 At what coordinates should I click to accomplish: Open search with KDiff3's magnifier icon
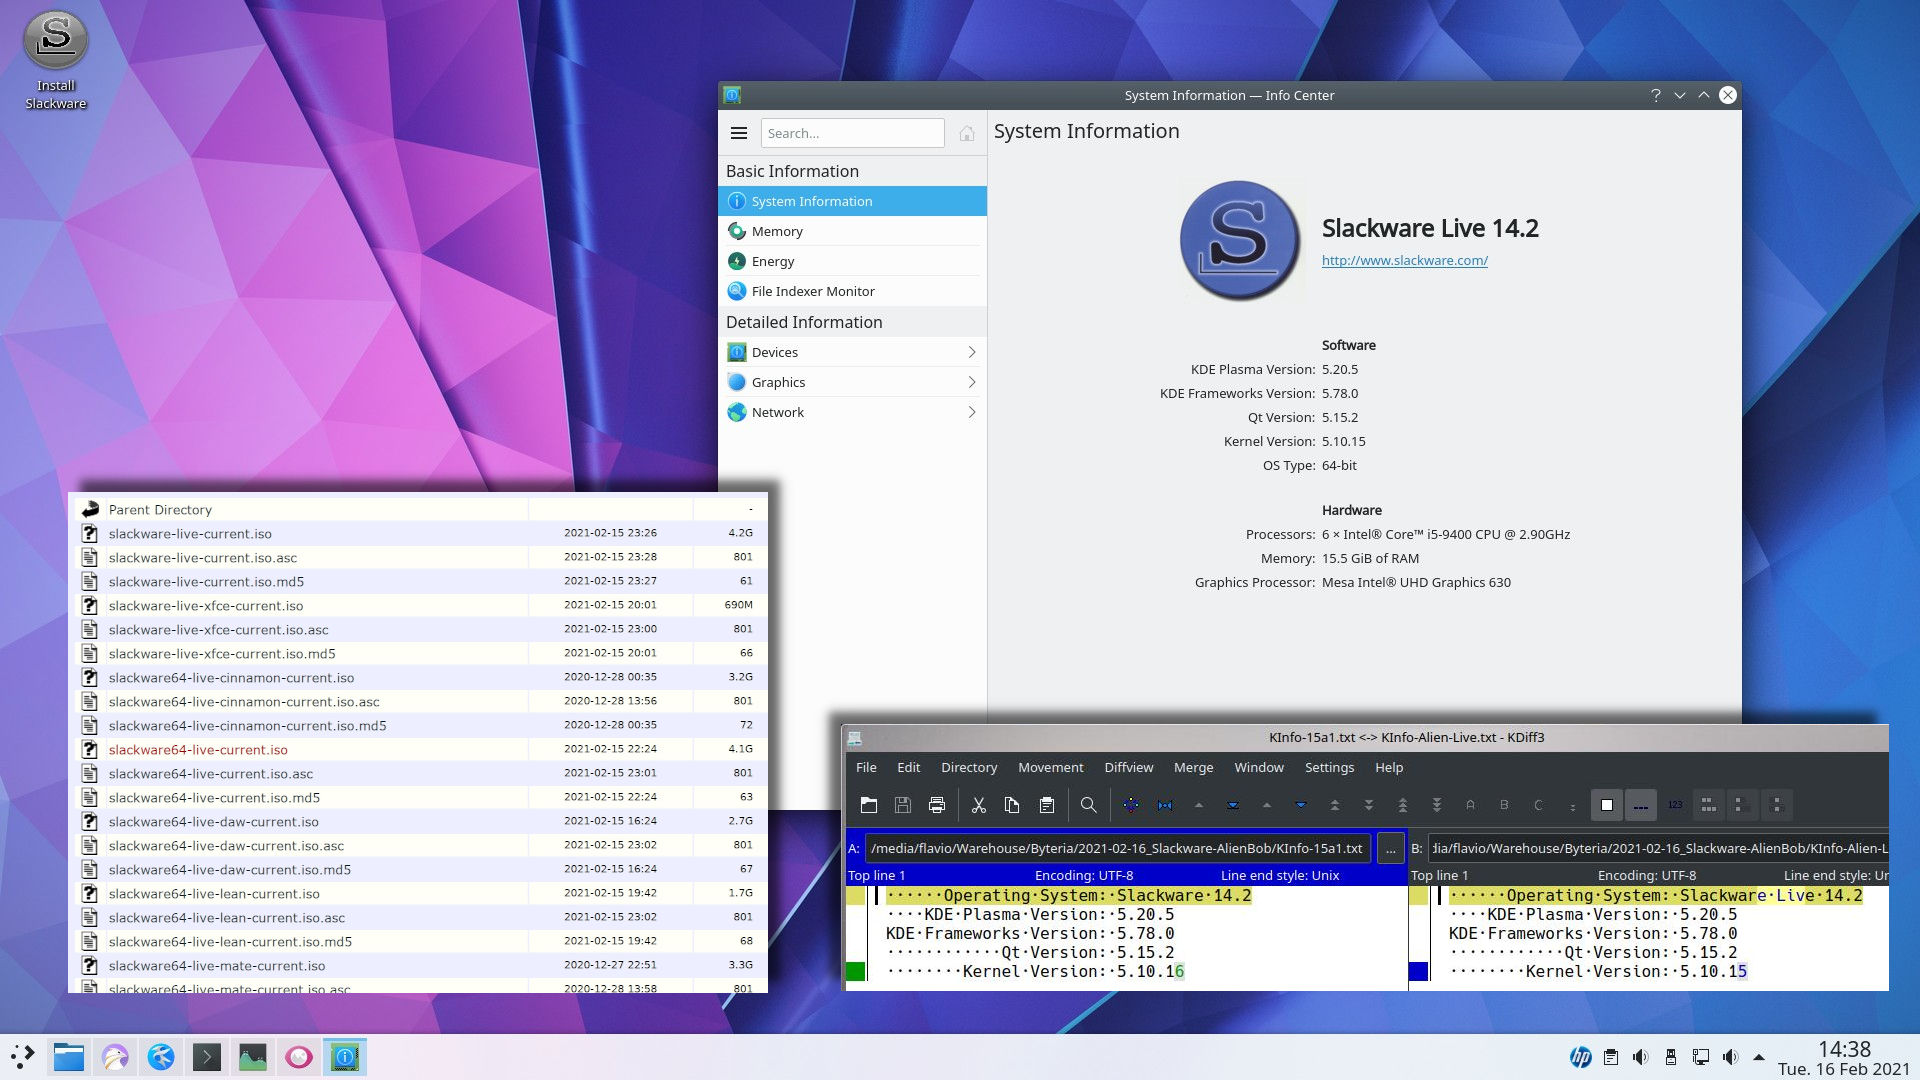point(1088,805)
